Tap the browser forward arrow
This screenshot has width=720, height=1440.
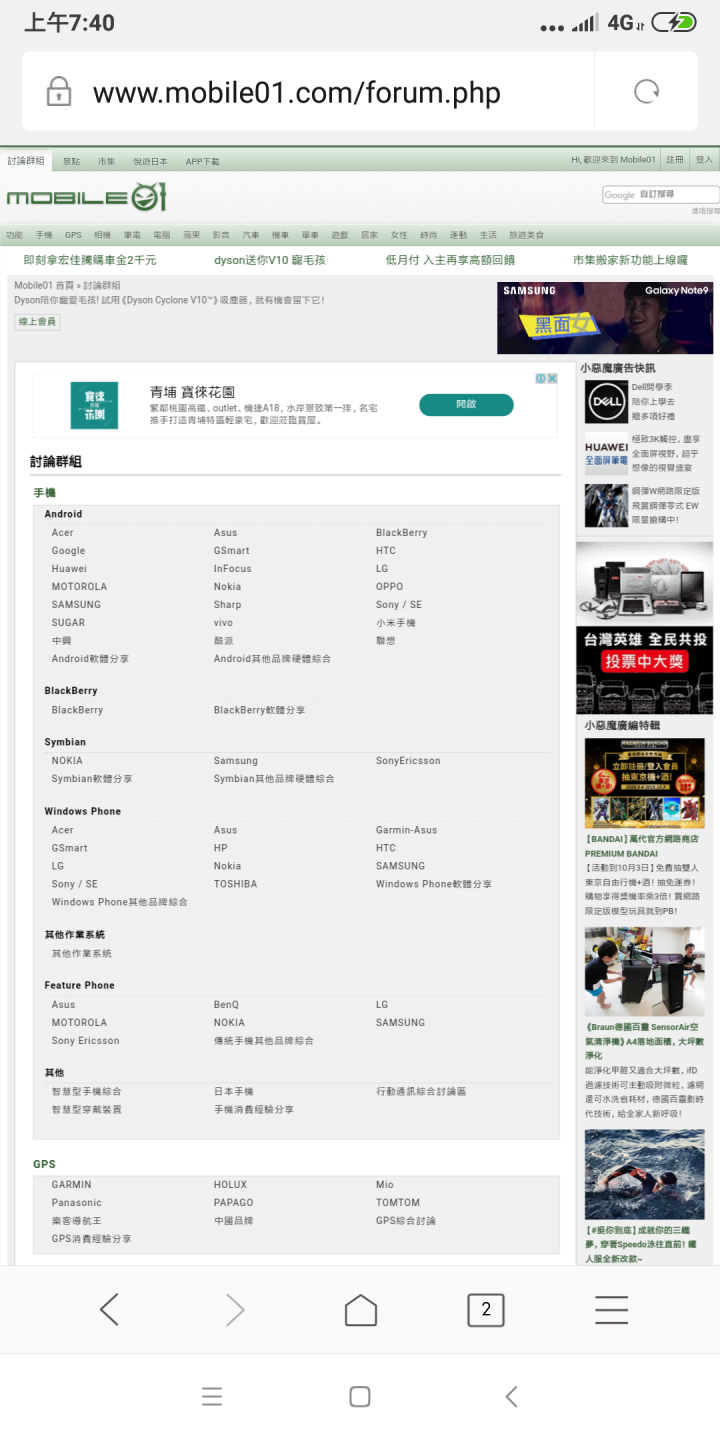235,1309
